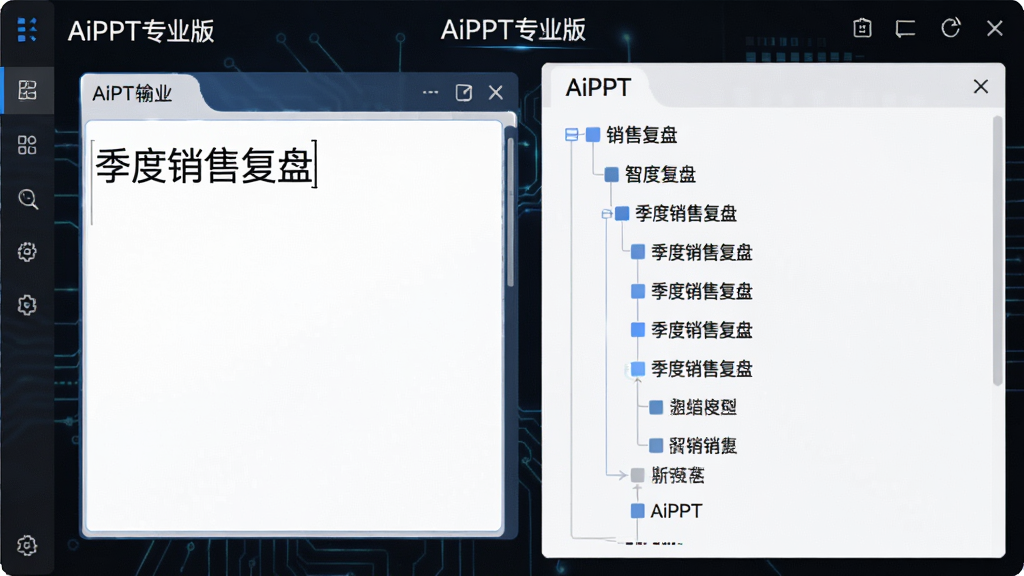Click the comment/screen icon in title bar
The image size is (1024, 576).
905,29
